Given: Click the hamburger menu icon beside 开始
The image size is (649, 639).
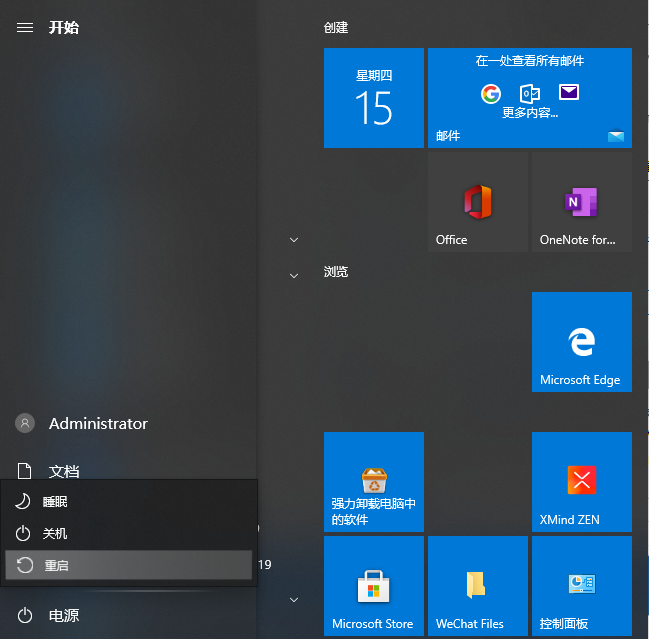Looking at the screenshot, I should pos(25,27).
